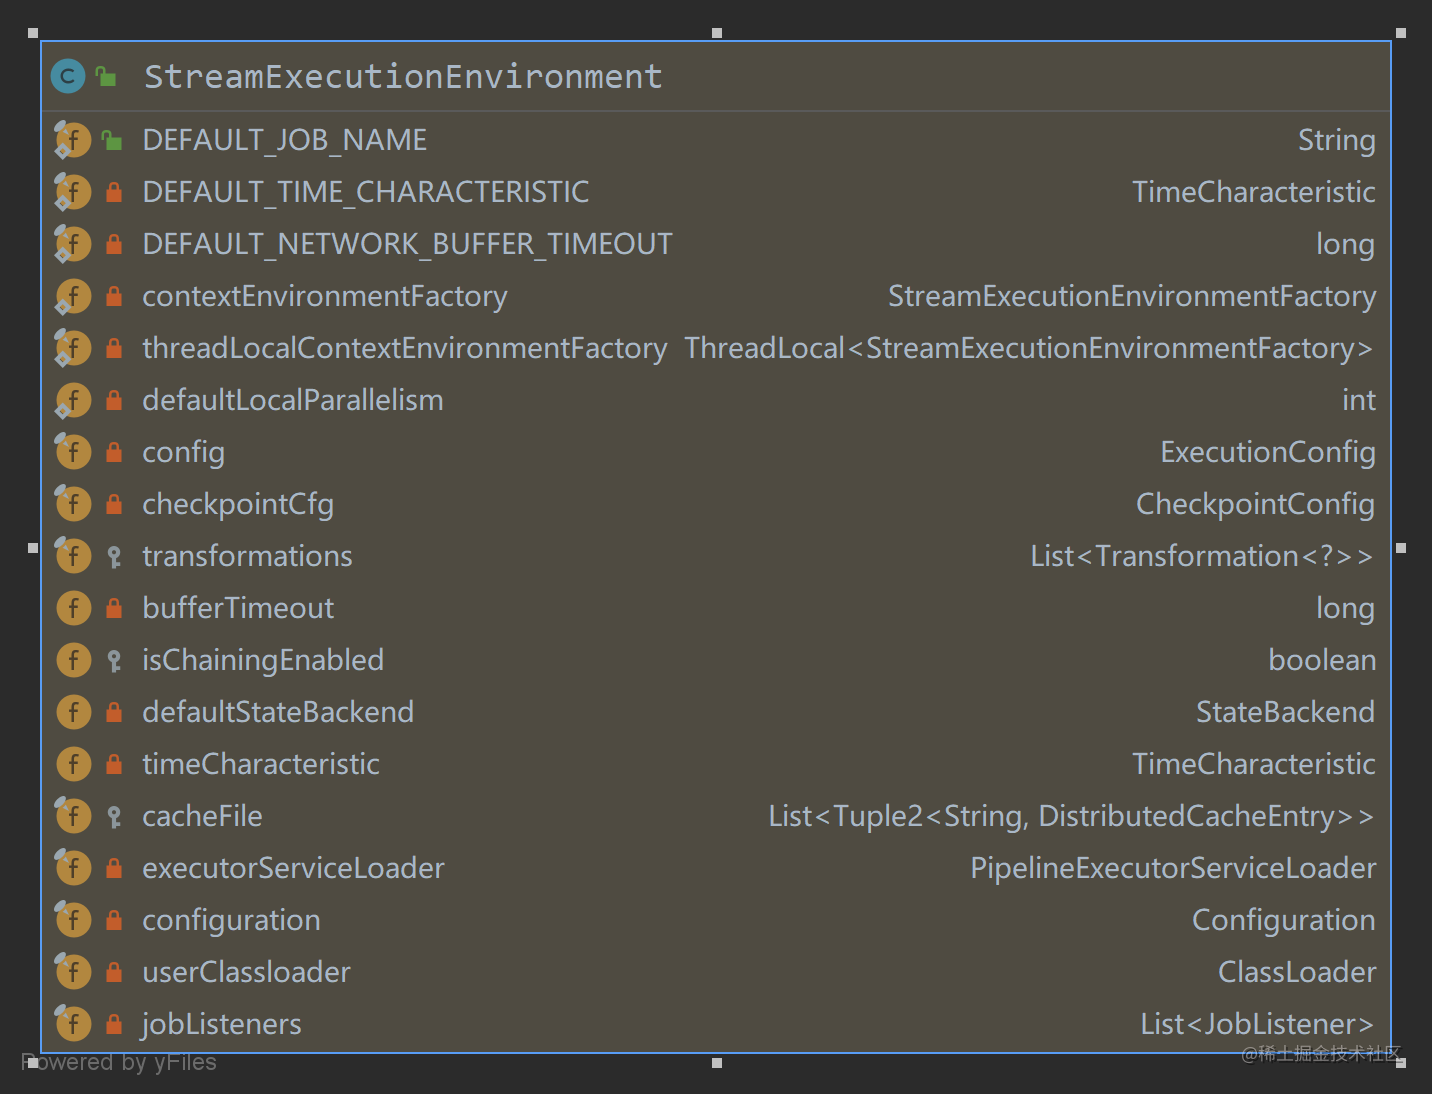Screen dimensions: 1432x1094
Task: Click the field icon of contextEnvironmentFactory
Action: click(x=73, y=296)
